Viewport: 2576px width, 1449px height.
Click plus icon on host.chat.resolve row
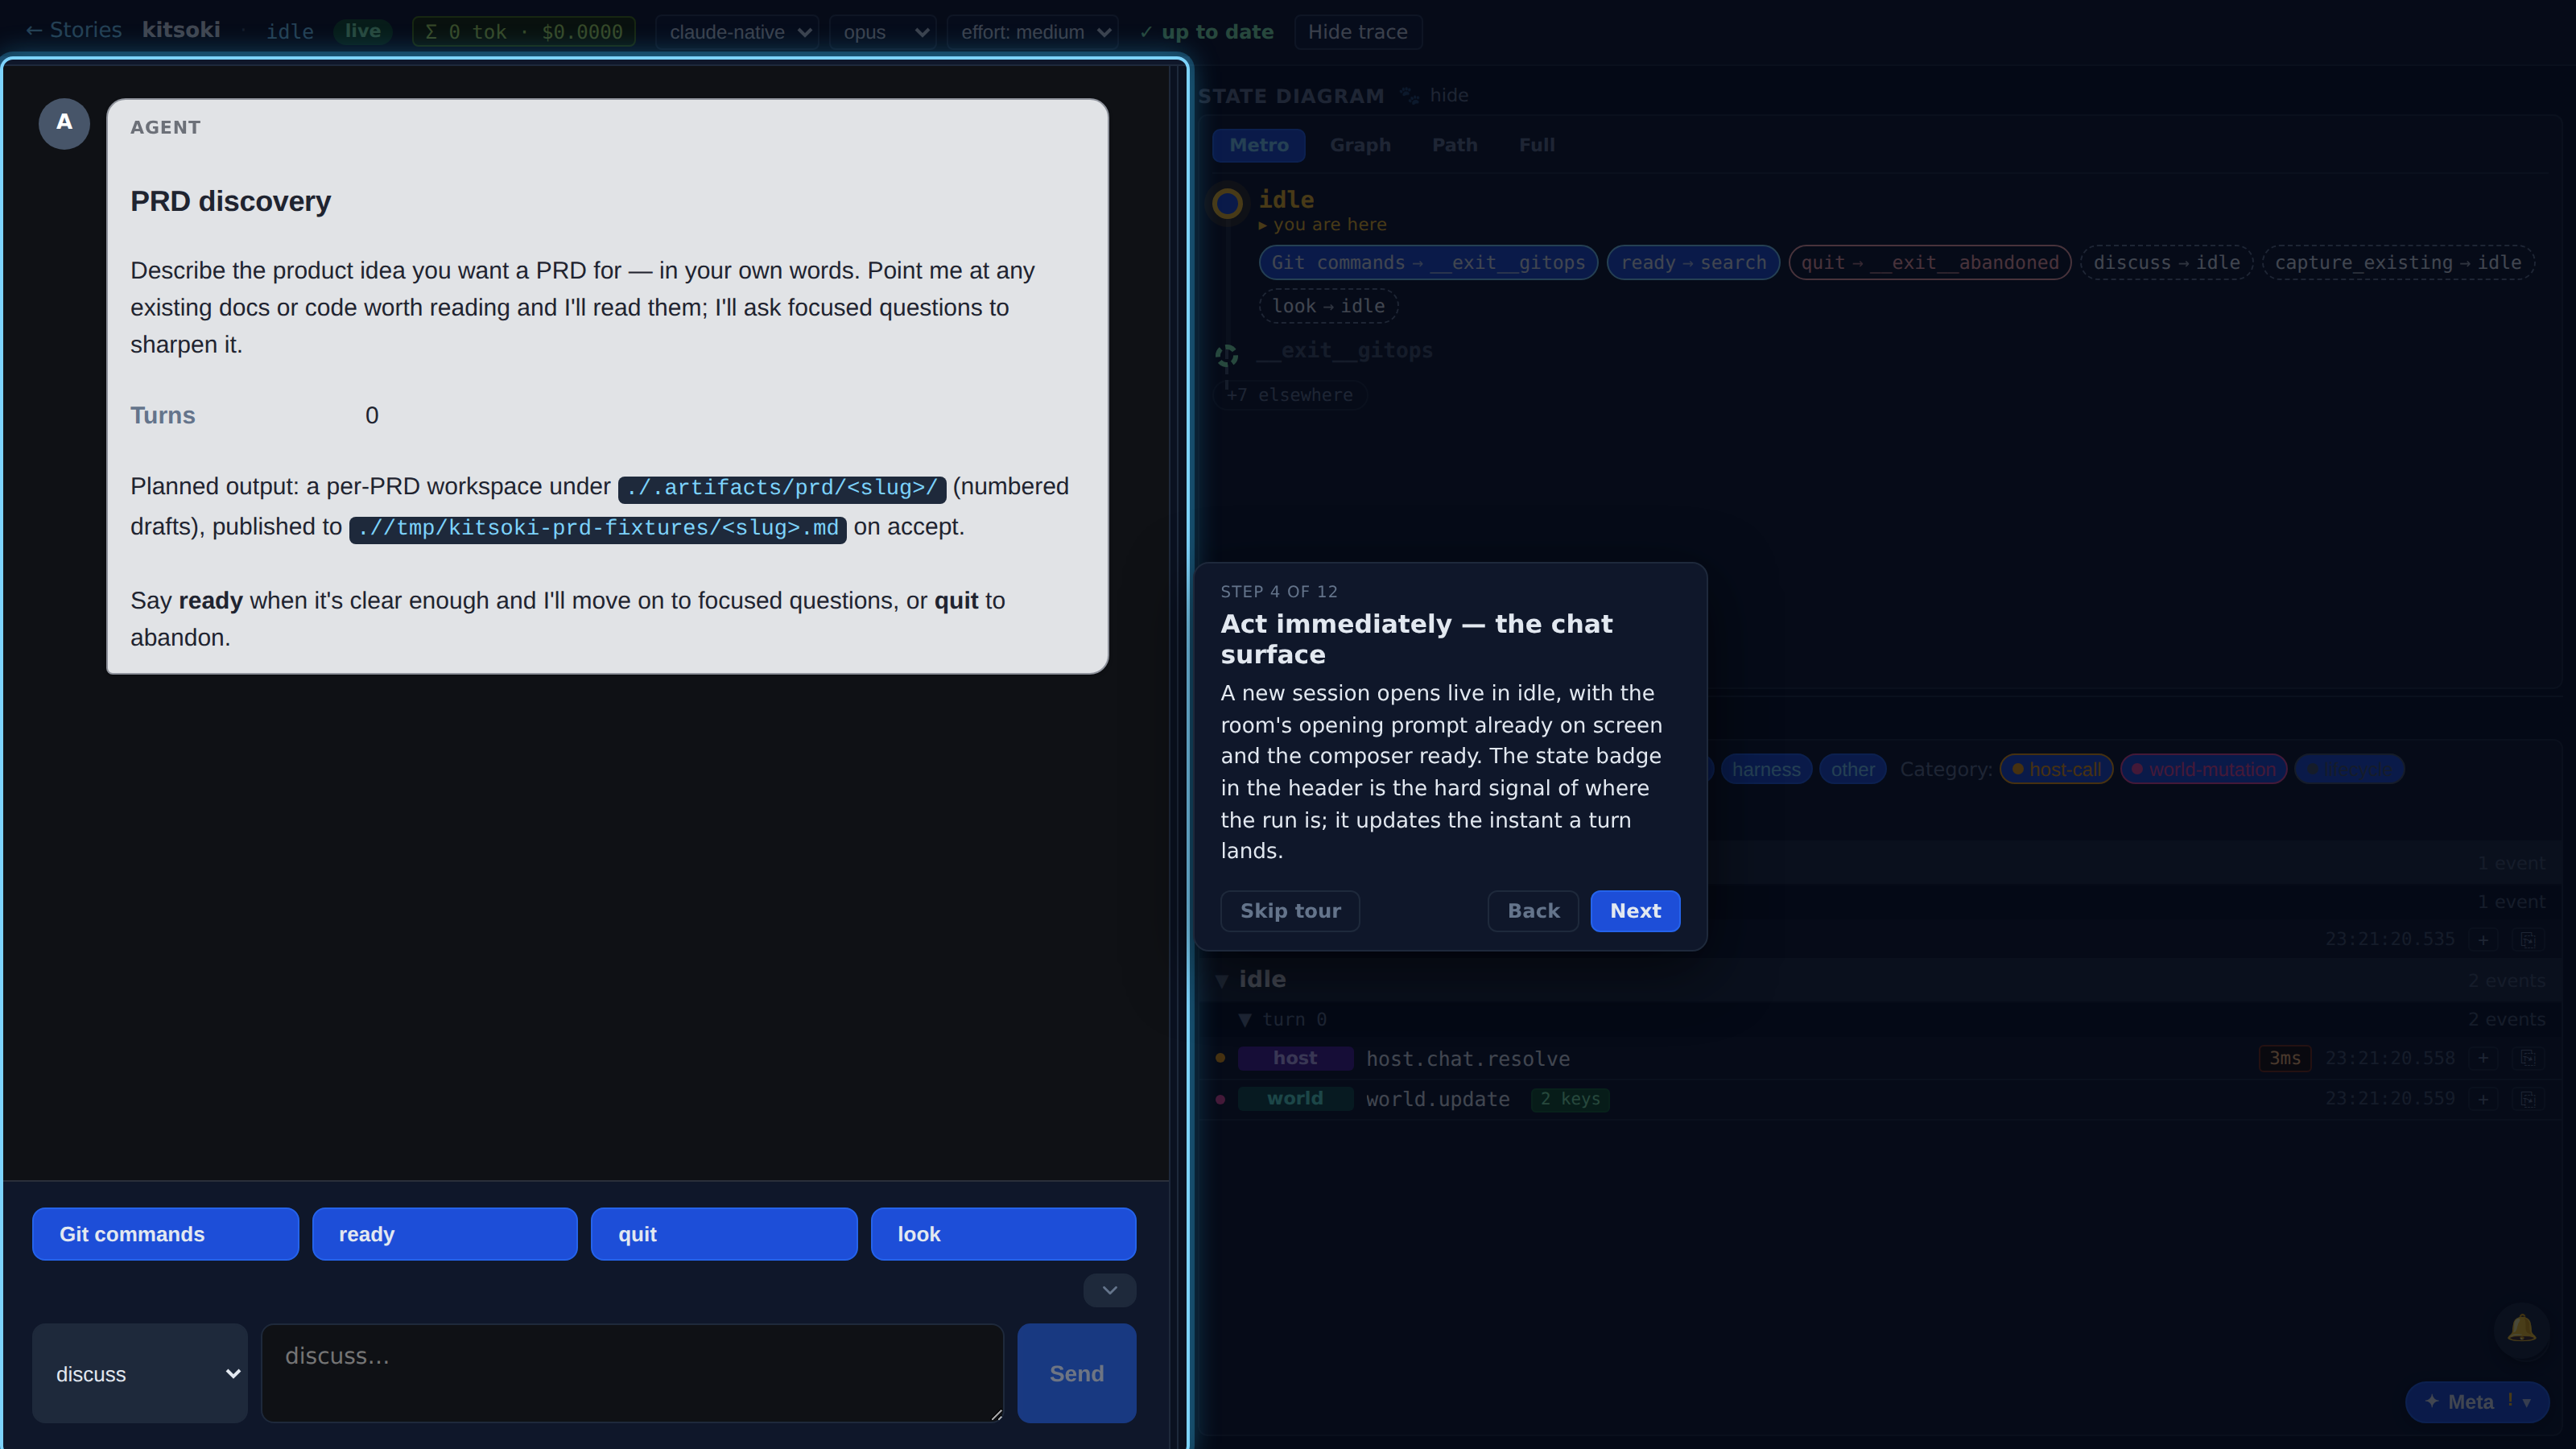click(2483, 1058)
